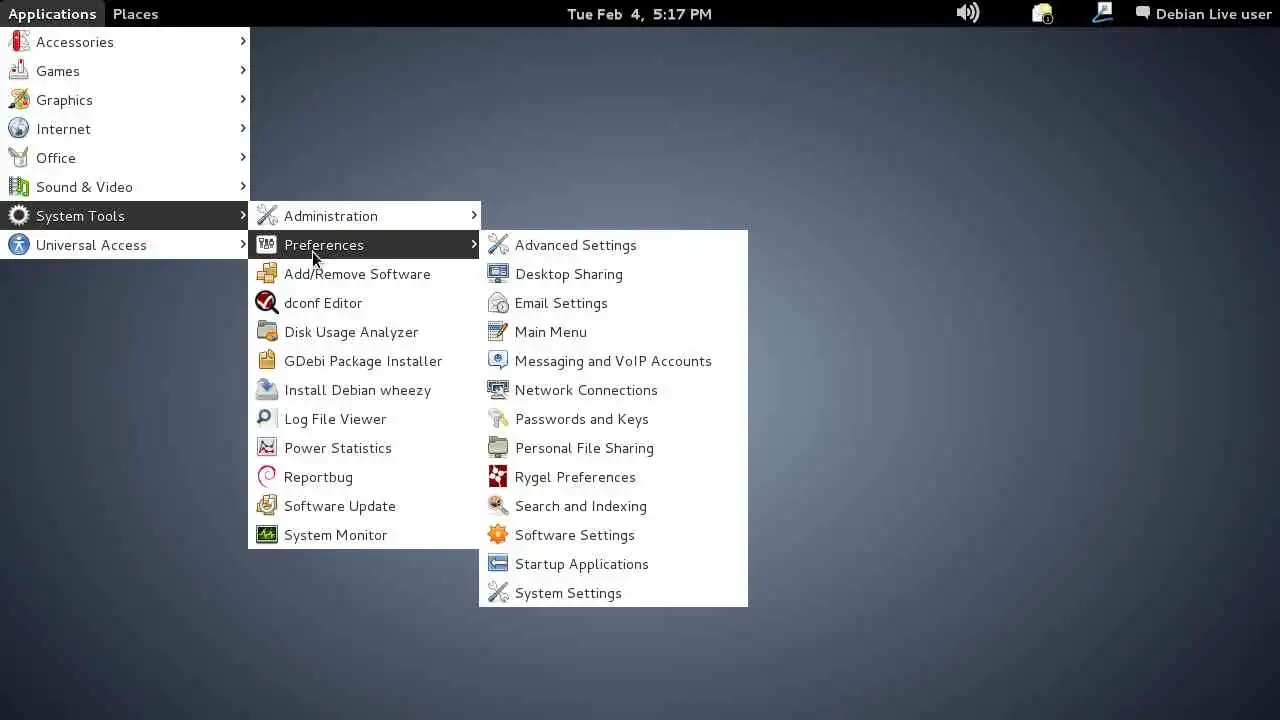The width and height of the screenshot is (1280, 720).
Task: Expand the Accessories submenu arrow
Action: (x=243, y=41)
